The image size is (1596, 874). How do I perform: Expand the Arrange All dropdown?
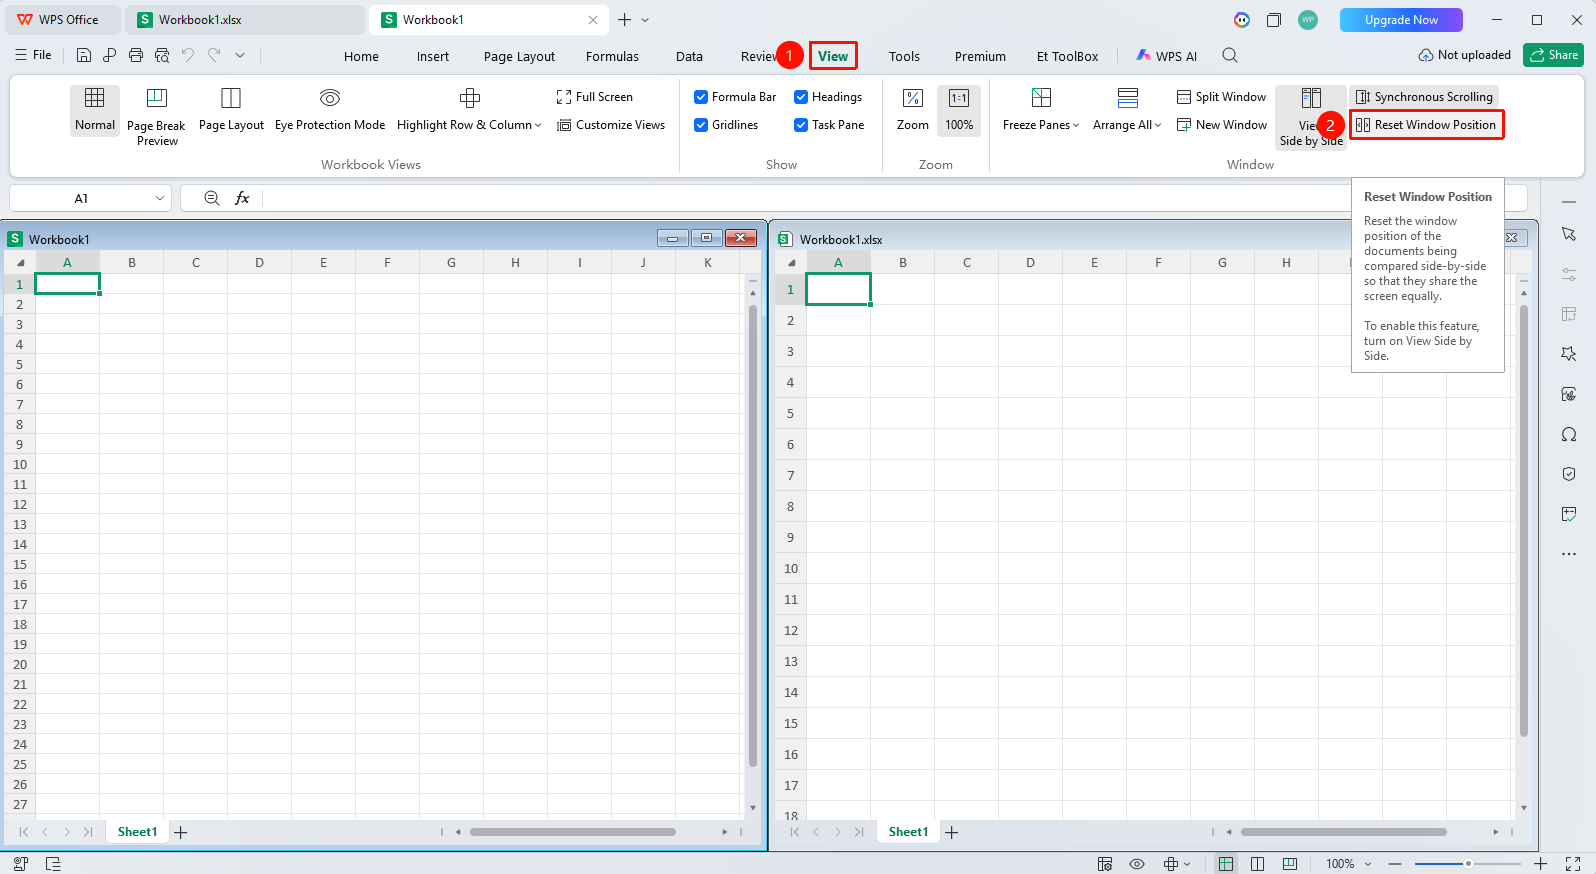point(1158,126)
